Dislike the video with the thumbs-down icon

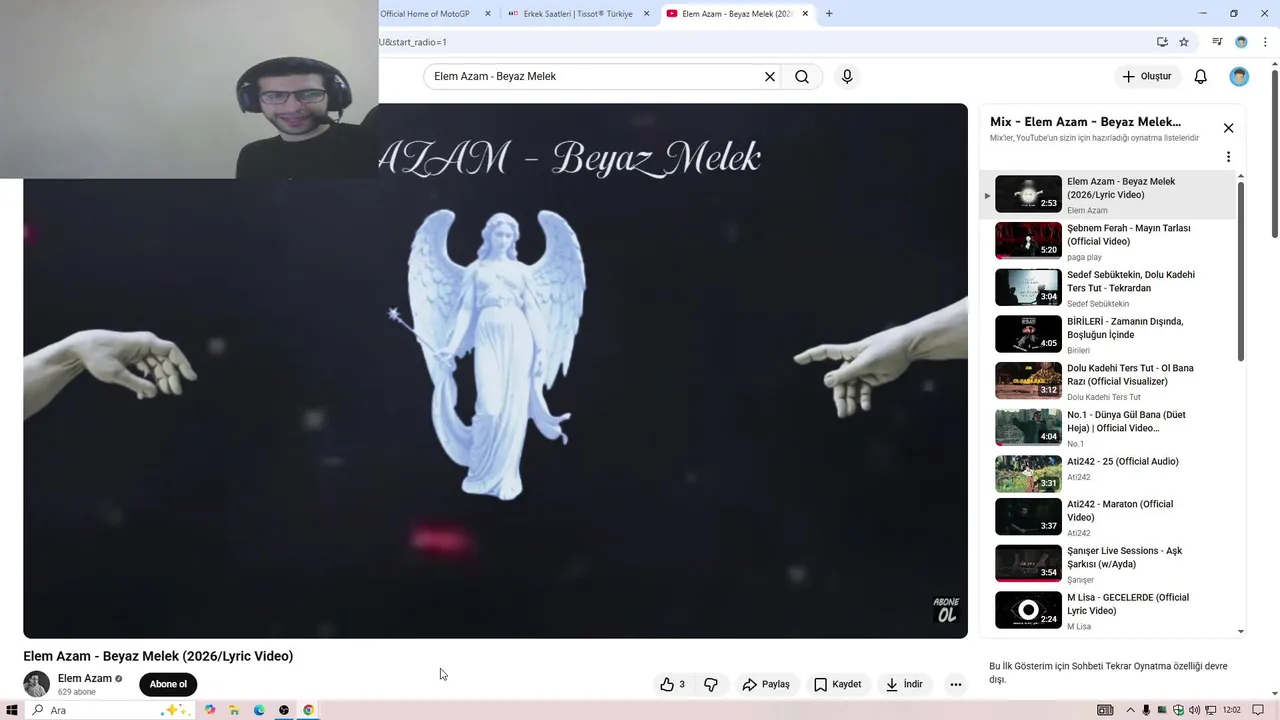pyautogui.click(x=711, y=684)
